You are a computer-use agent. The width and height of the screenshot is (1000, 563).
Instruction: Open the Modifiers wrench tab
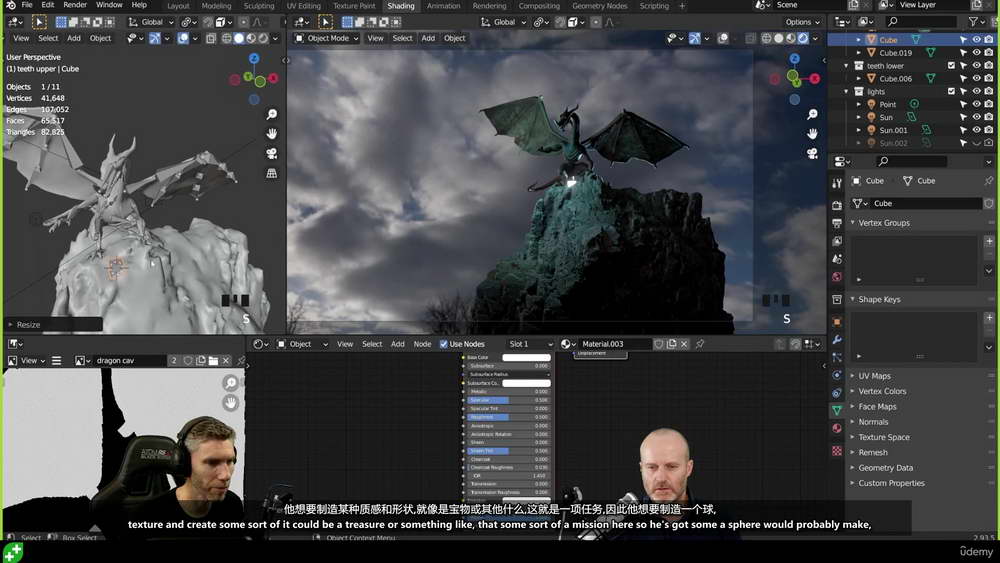(x=837, y=339)
